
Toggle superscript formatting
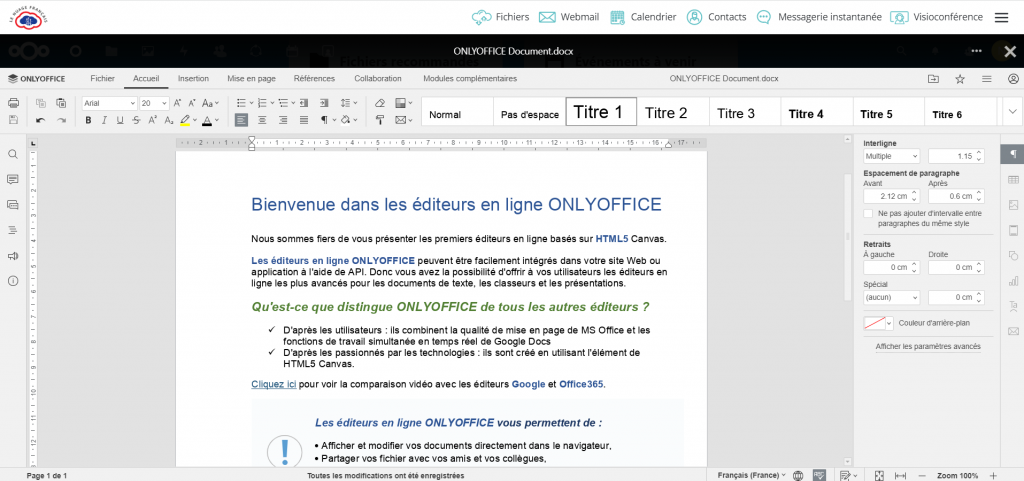(x=152, y=120)
